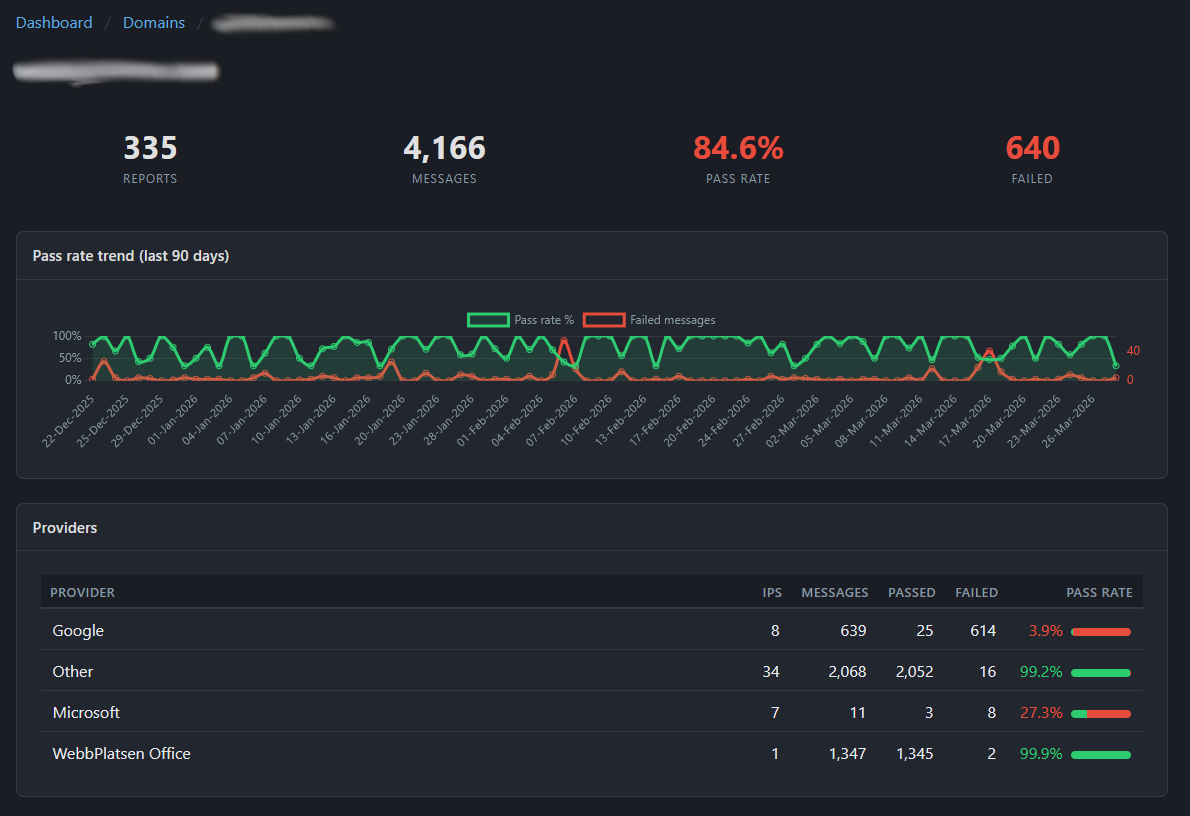
Task: Select the Microsoft provider name
Action: click(86, 713)
